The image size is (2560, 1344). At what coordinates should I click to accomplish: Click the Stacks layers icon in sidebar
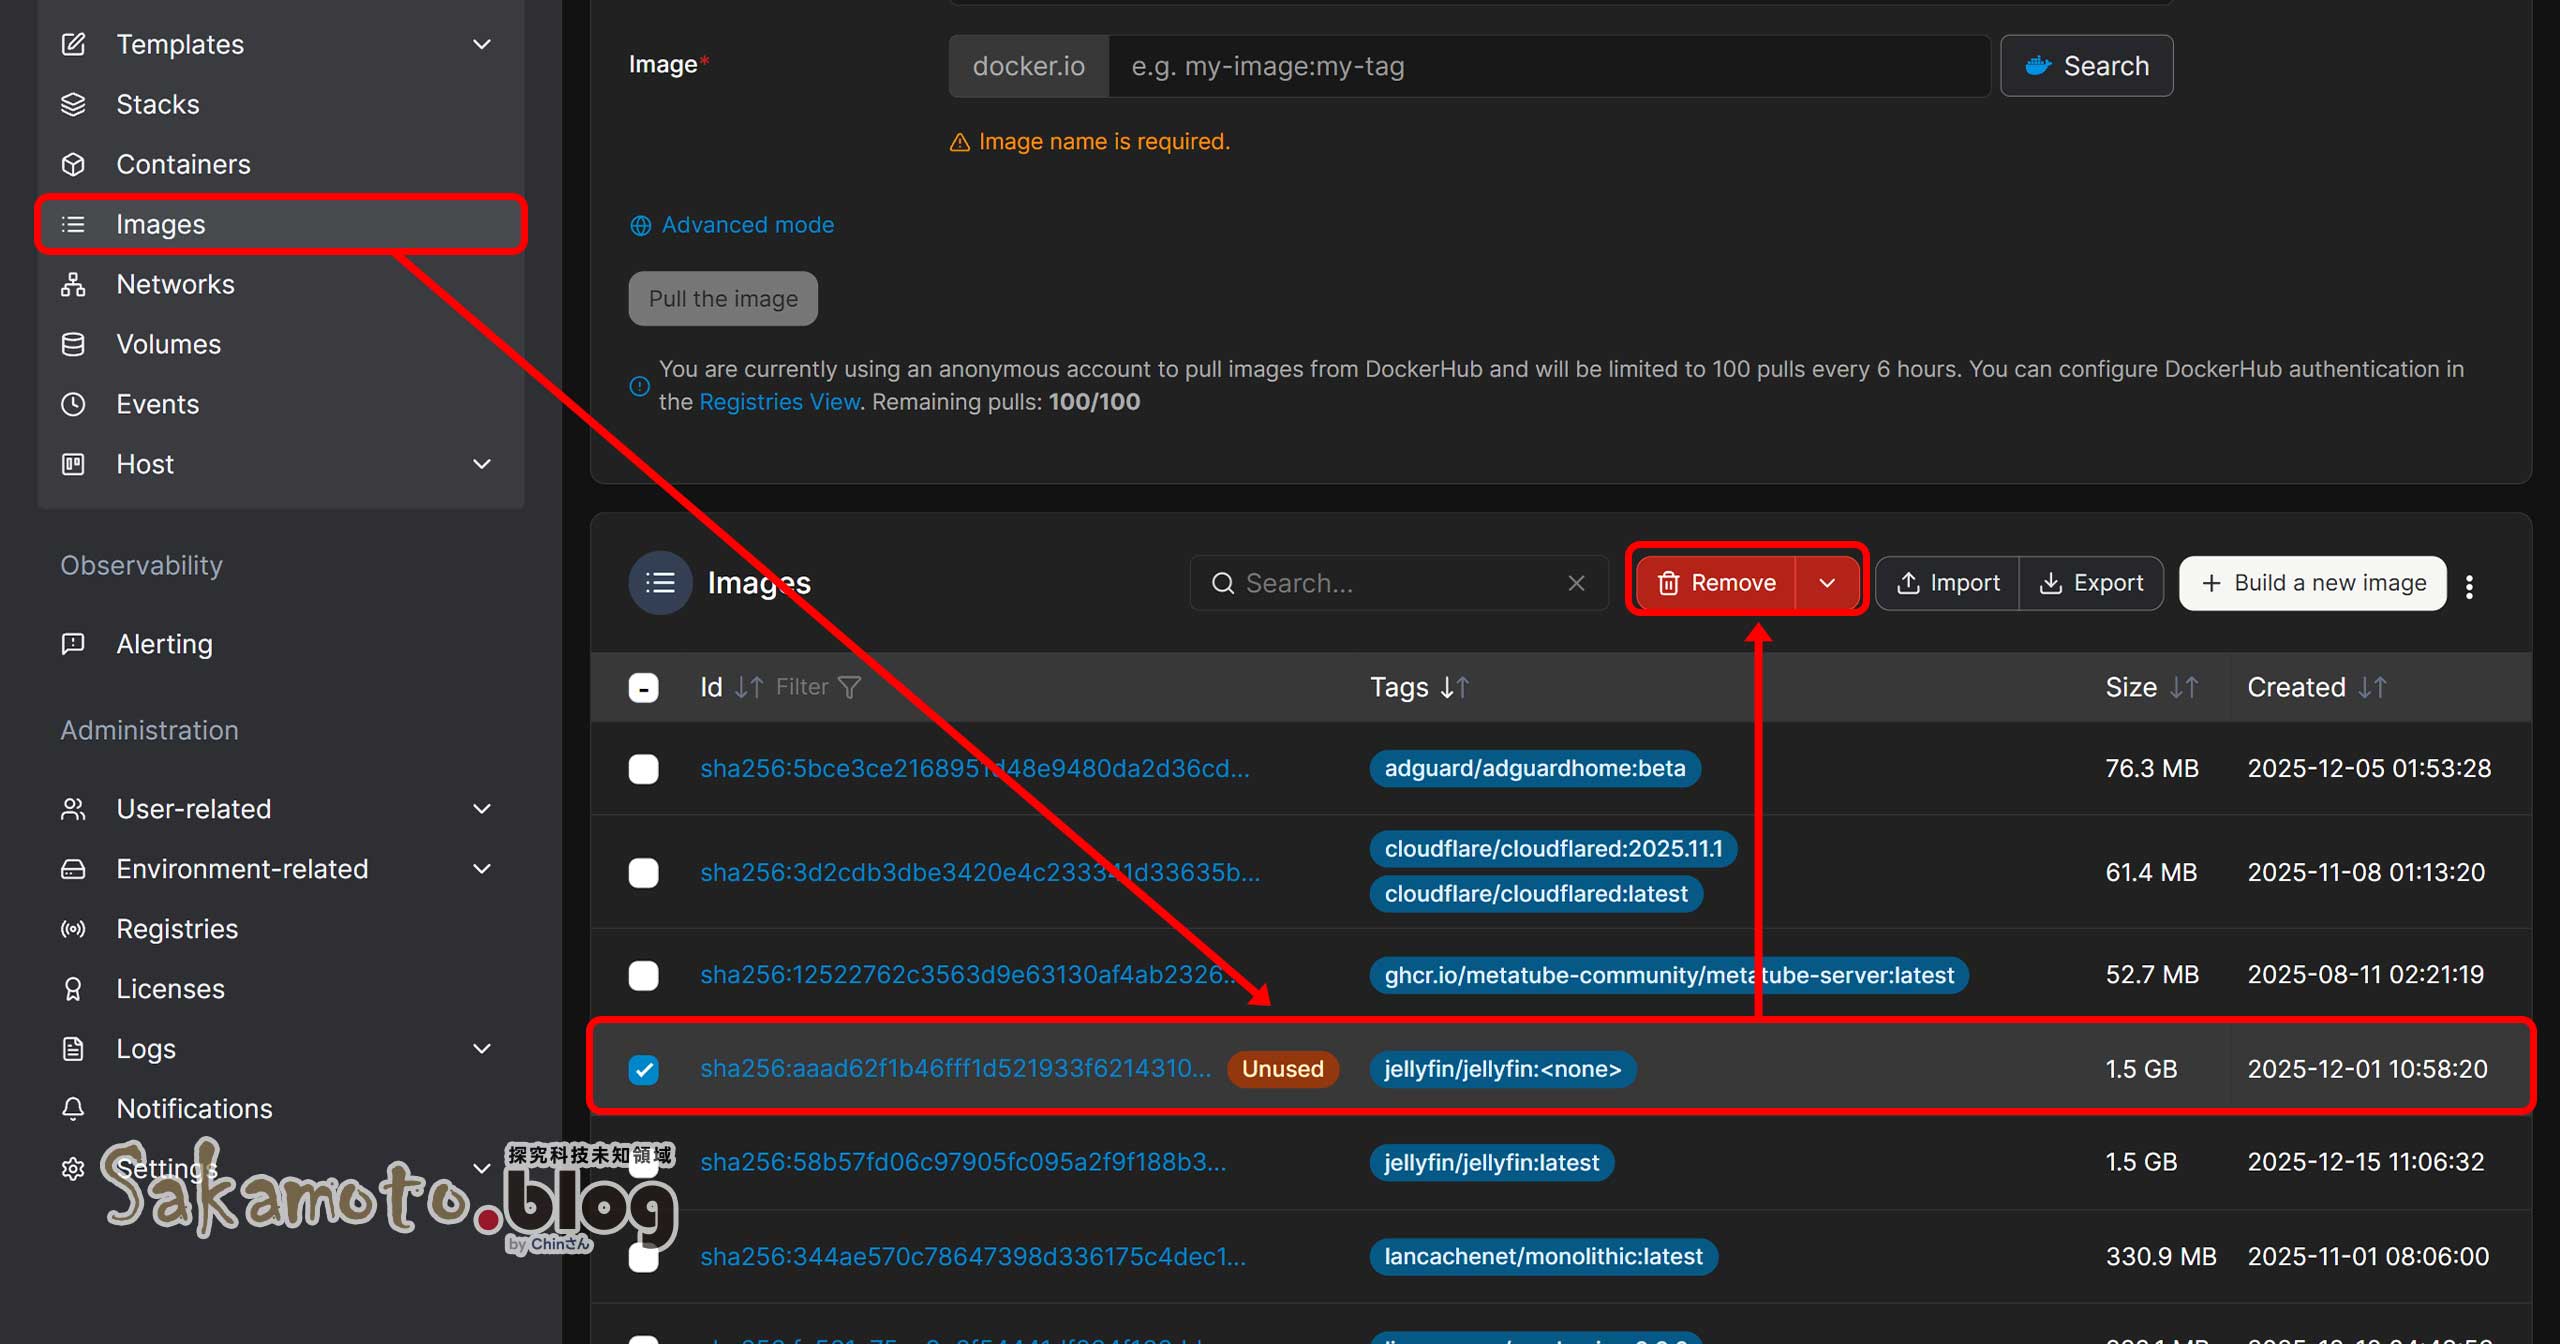tap(73, 104)
